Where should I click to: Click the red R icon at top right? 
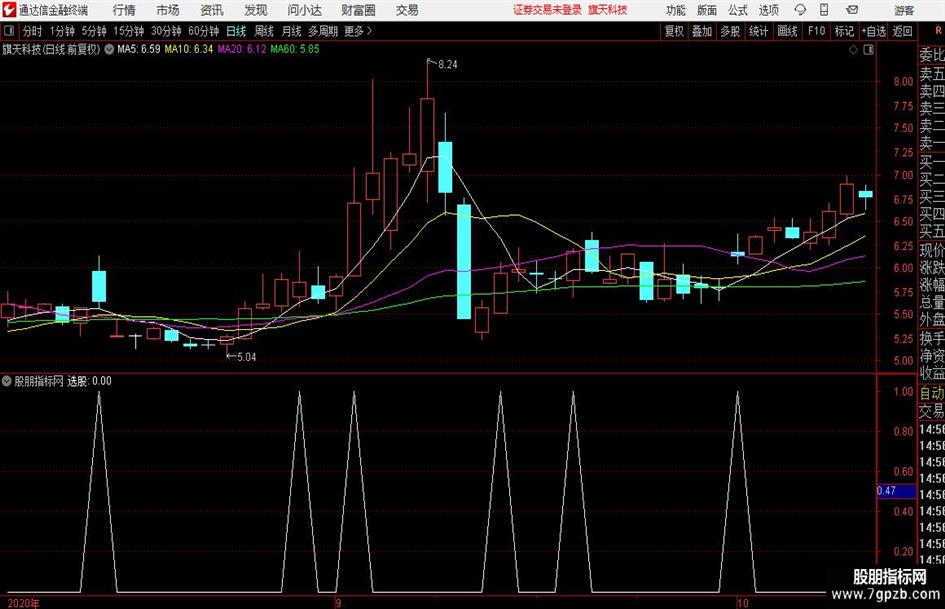click(938, 30)
